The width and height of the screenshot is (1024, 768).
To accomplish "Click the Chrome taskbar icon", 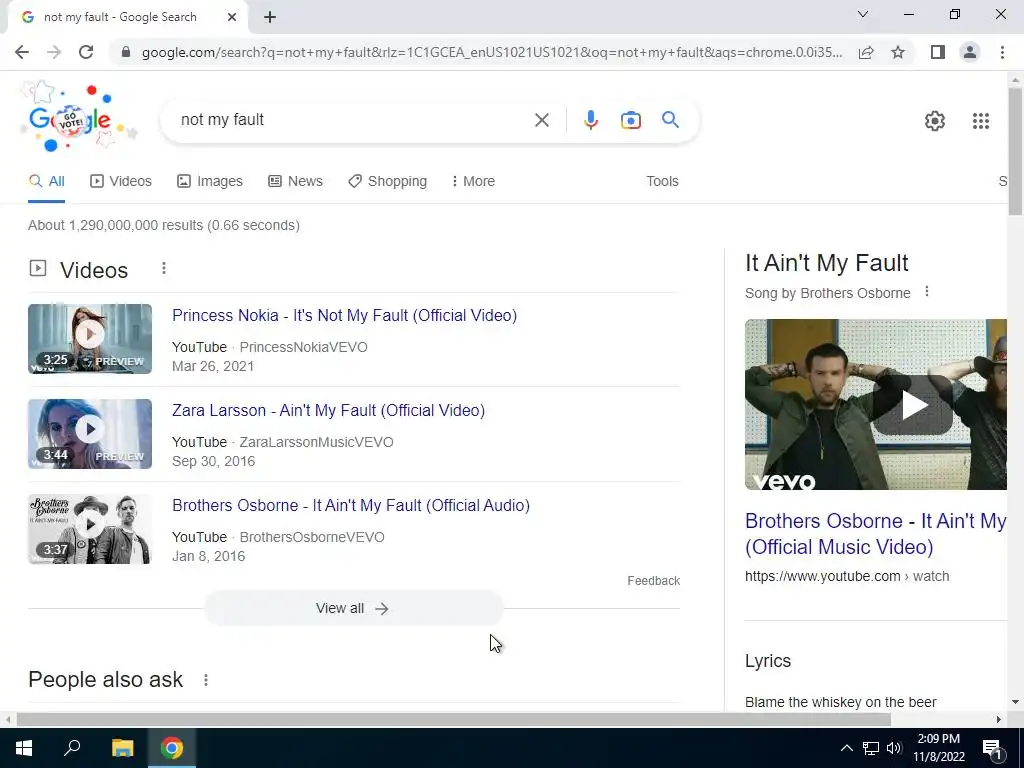I will pyautogui.click(x=172, y=748).
